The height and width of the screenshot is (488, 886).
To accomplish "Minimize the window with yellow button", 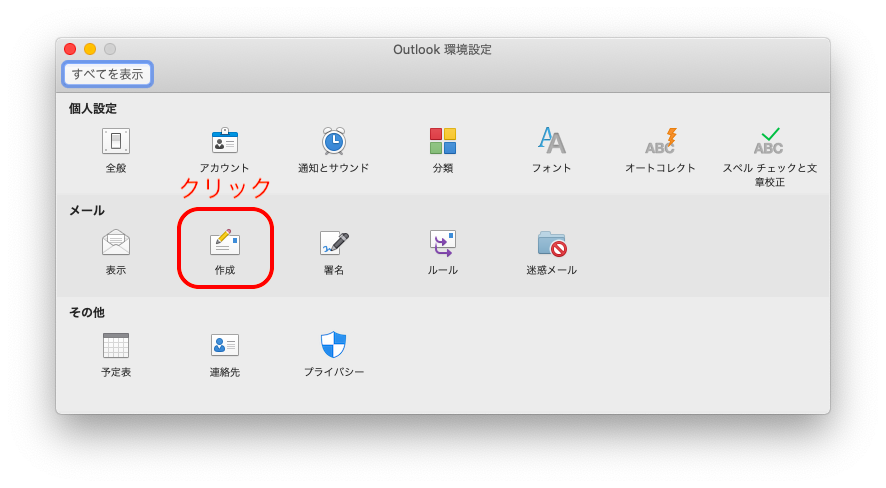I will pyautogui.click(x=90, y=49).
